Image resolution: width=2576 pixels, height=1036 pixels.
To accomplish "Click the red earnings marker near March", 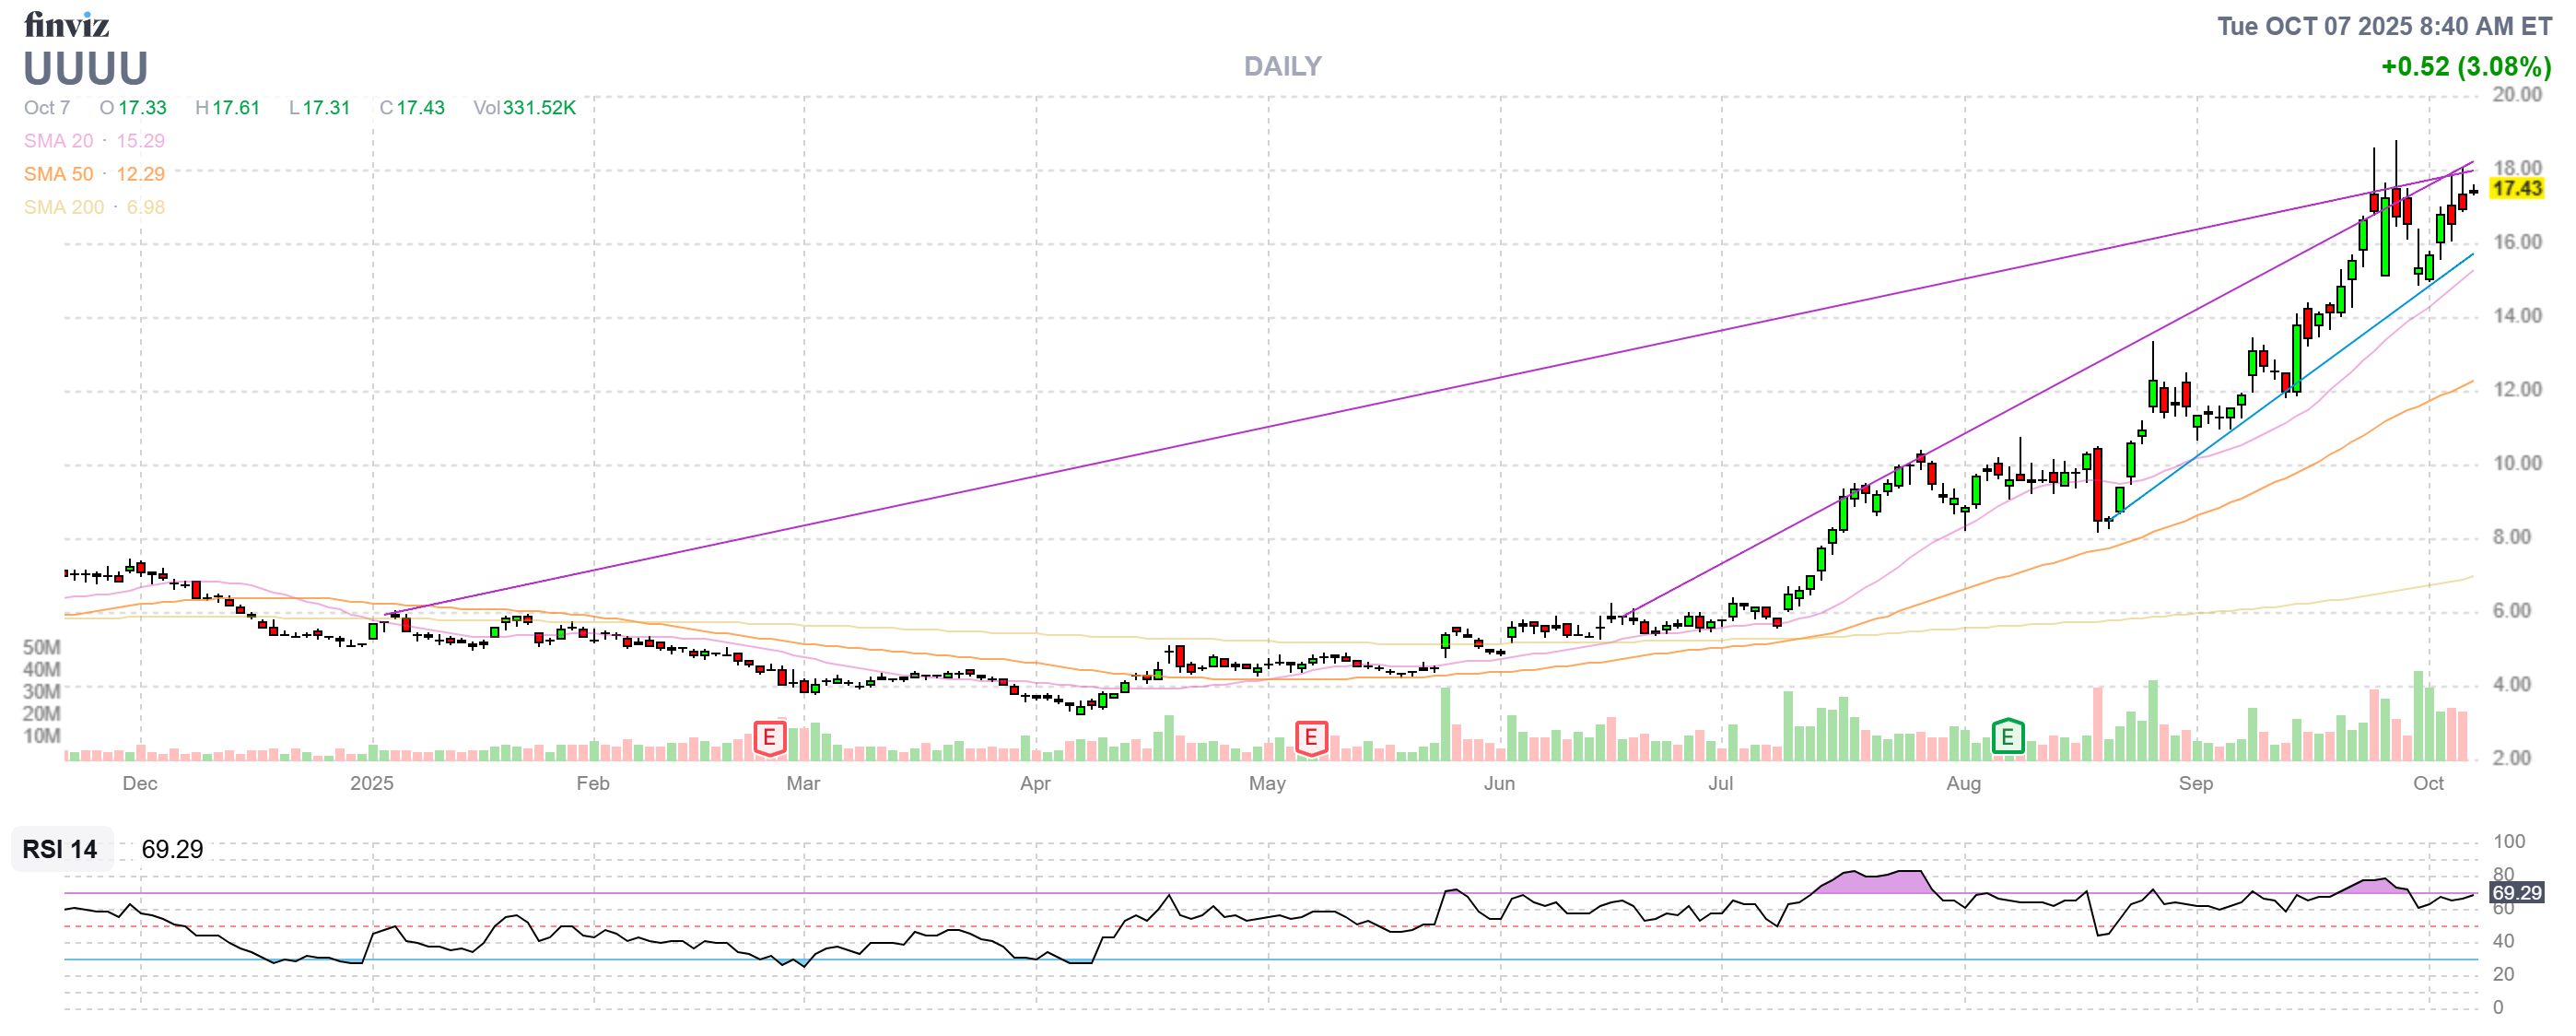I will coord(769,738).
